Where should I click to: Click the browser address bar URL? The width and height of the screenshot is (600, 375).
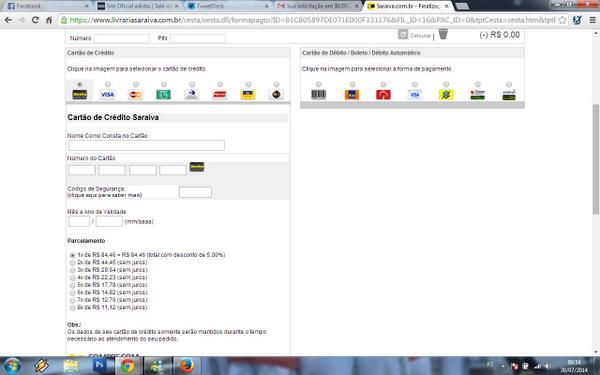coord(312,20)
